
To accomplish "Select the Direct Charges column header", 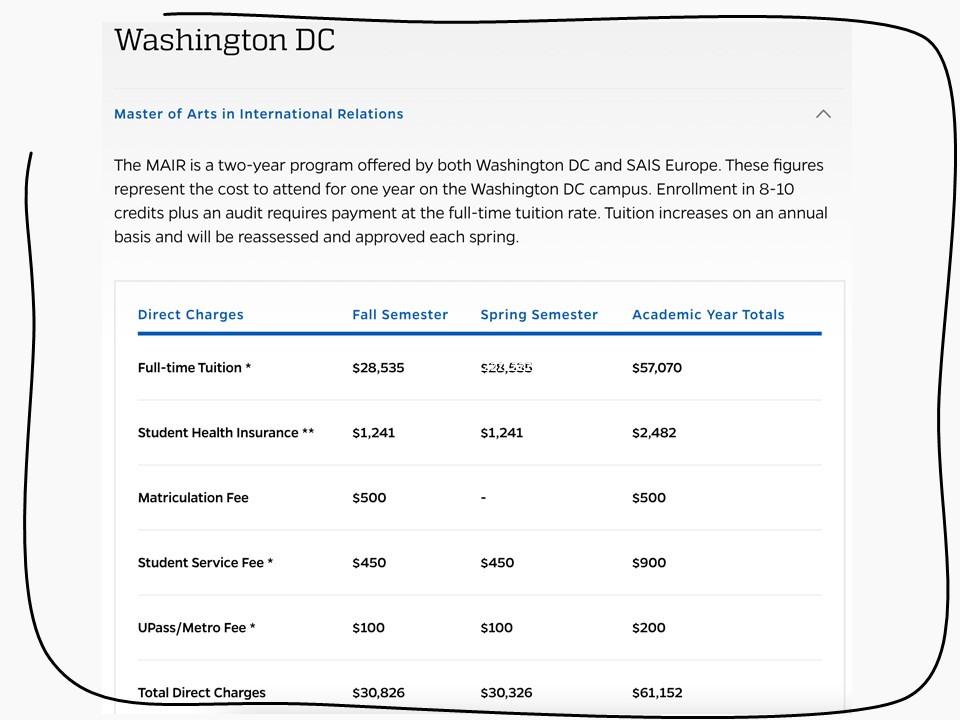I will click(191, 315).
